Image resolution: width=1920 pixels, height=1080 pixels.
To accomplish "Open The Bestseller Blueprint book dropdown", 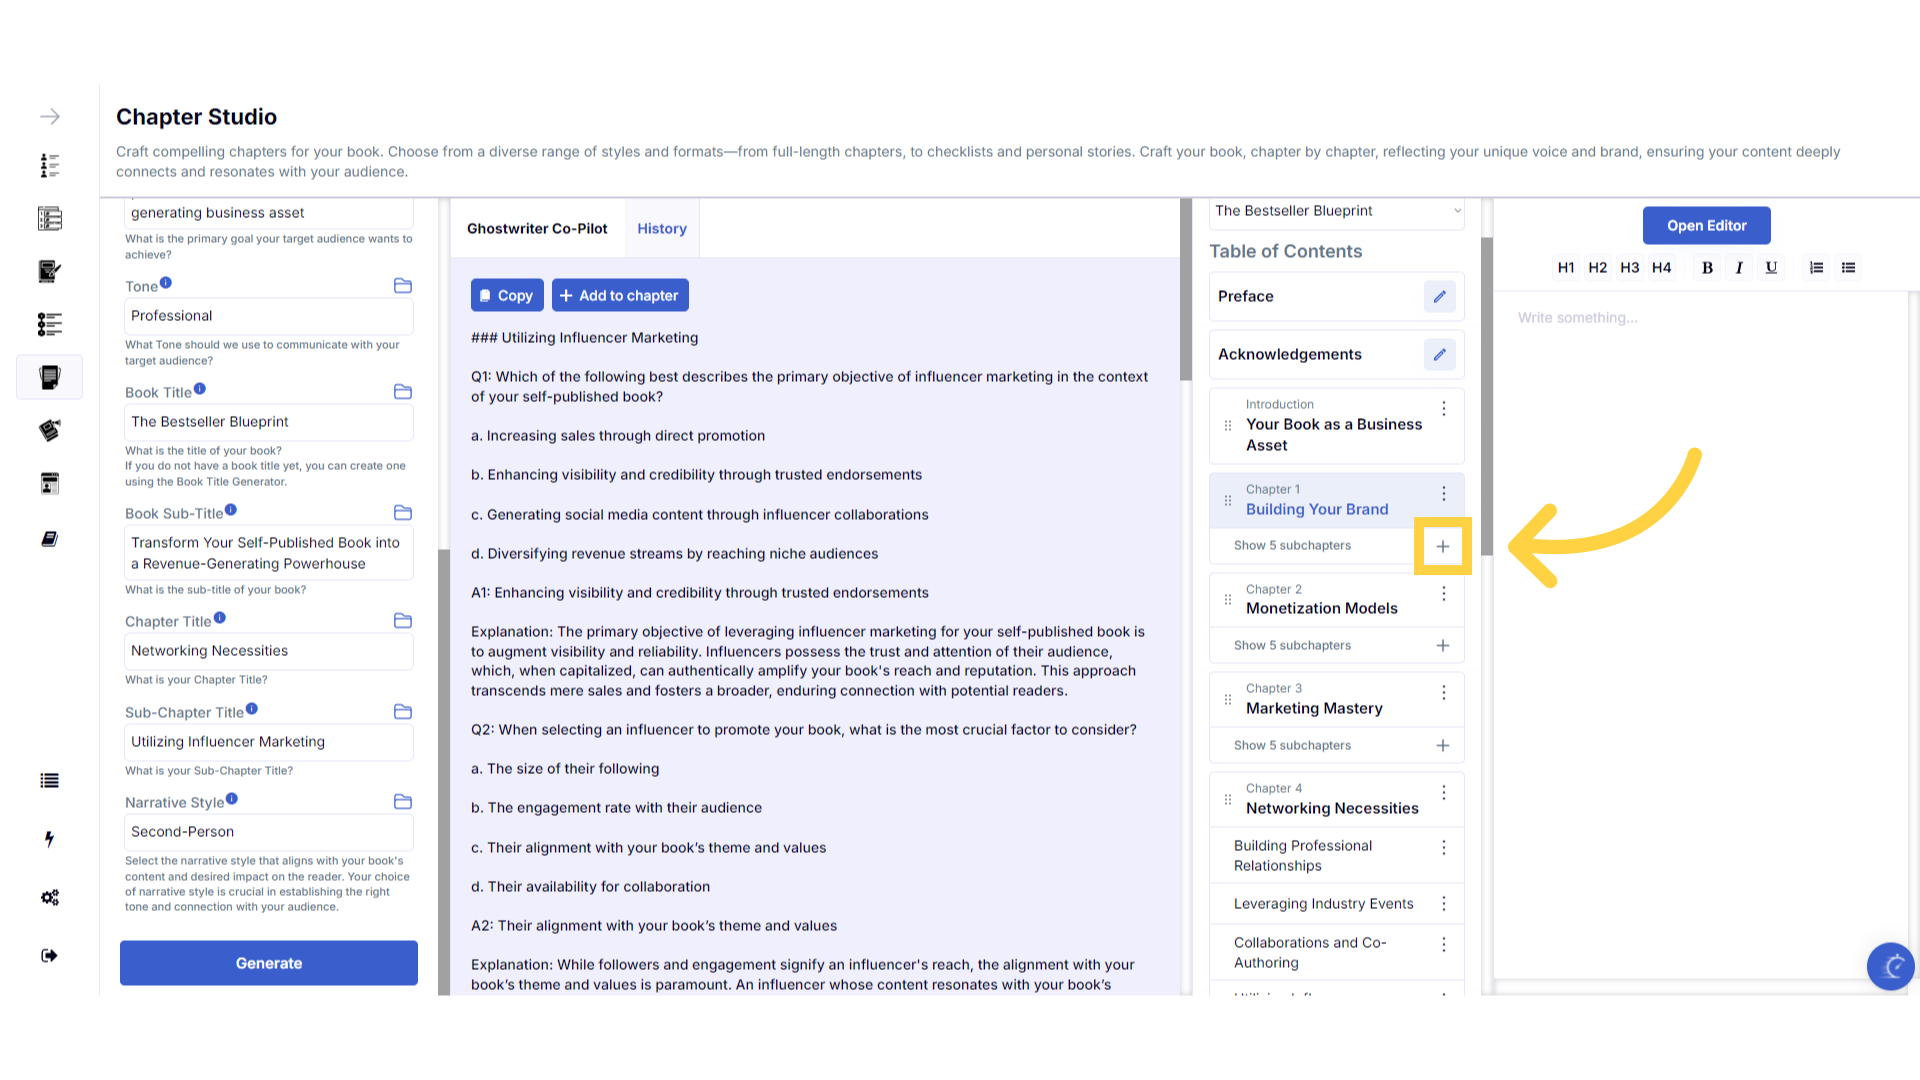I will tap(1336, 211).
